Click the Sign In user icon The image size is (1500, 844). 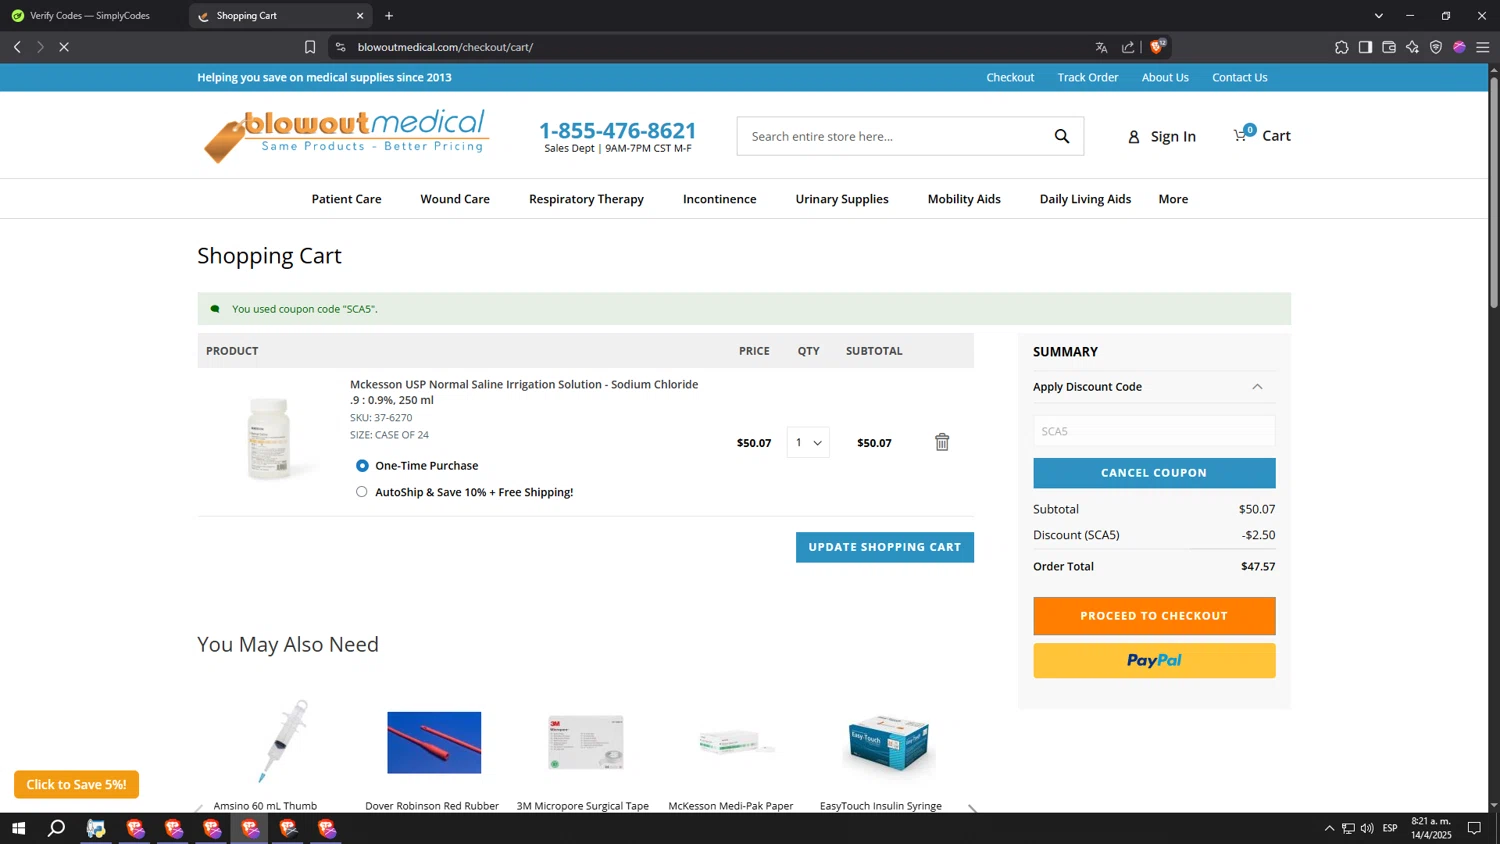tap(1134, 137)
